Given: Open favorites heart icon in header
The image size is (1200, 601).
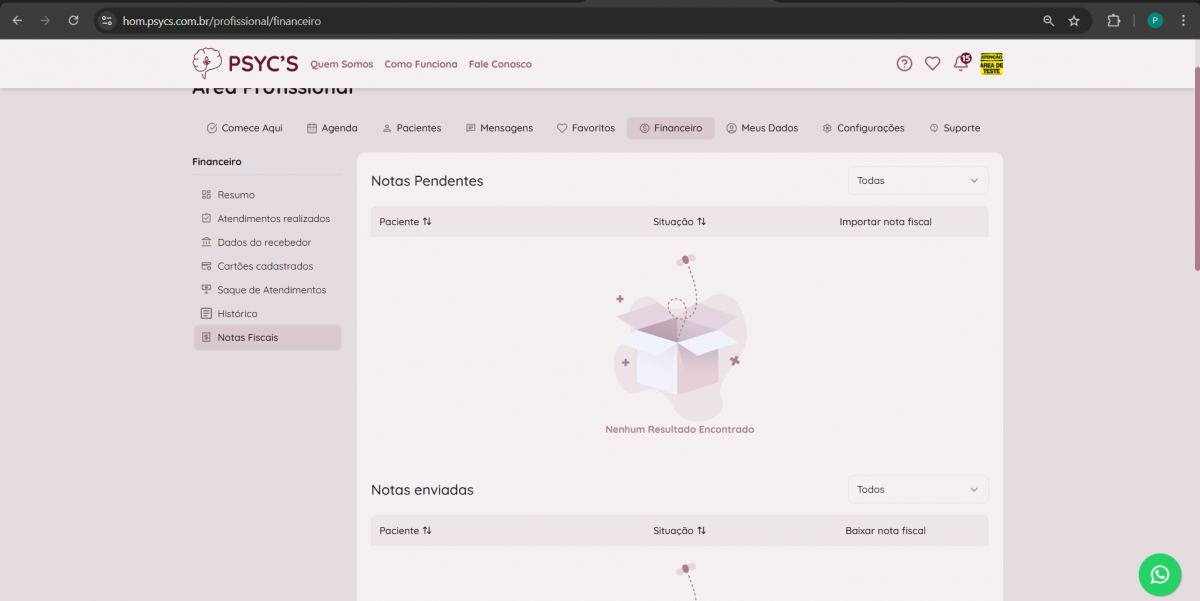Looking at the screenshot, I should tap(932, 64).
